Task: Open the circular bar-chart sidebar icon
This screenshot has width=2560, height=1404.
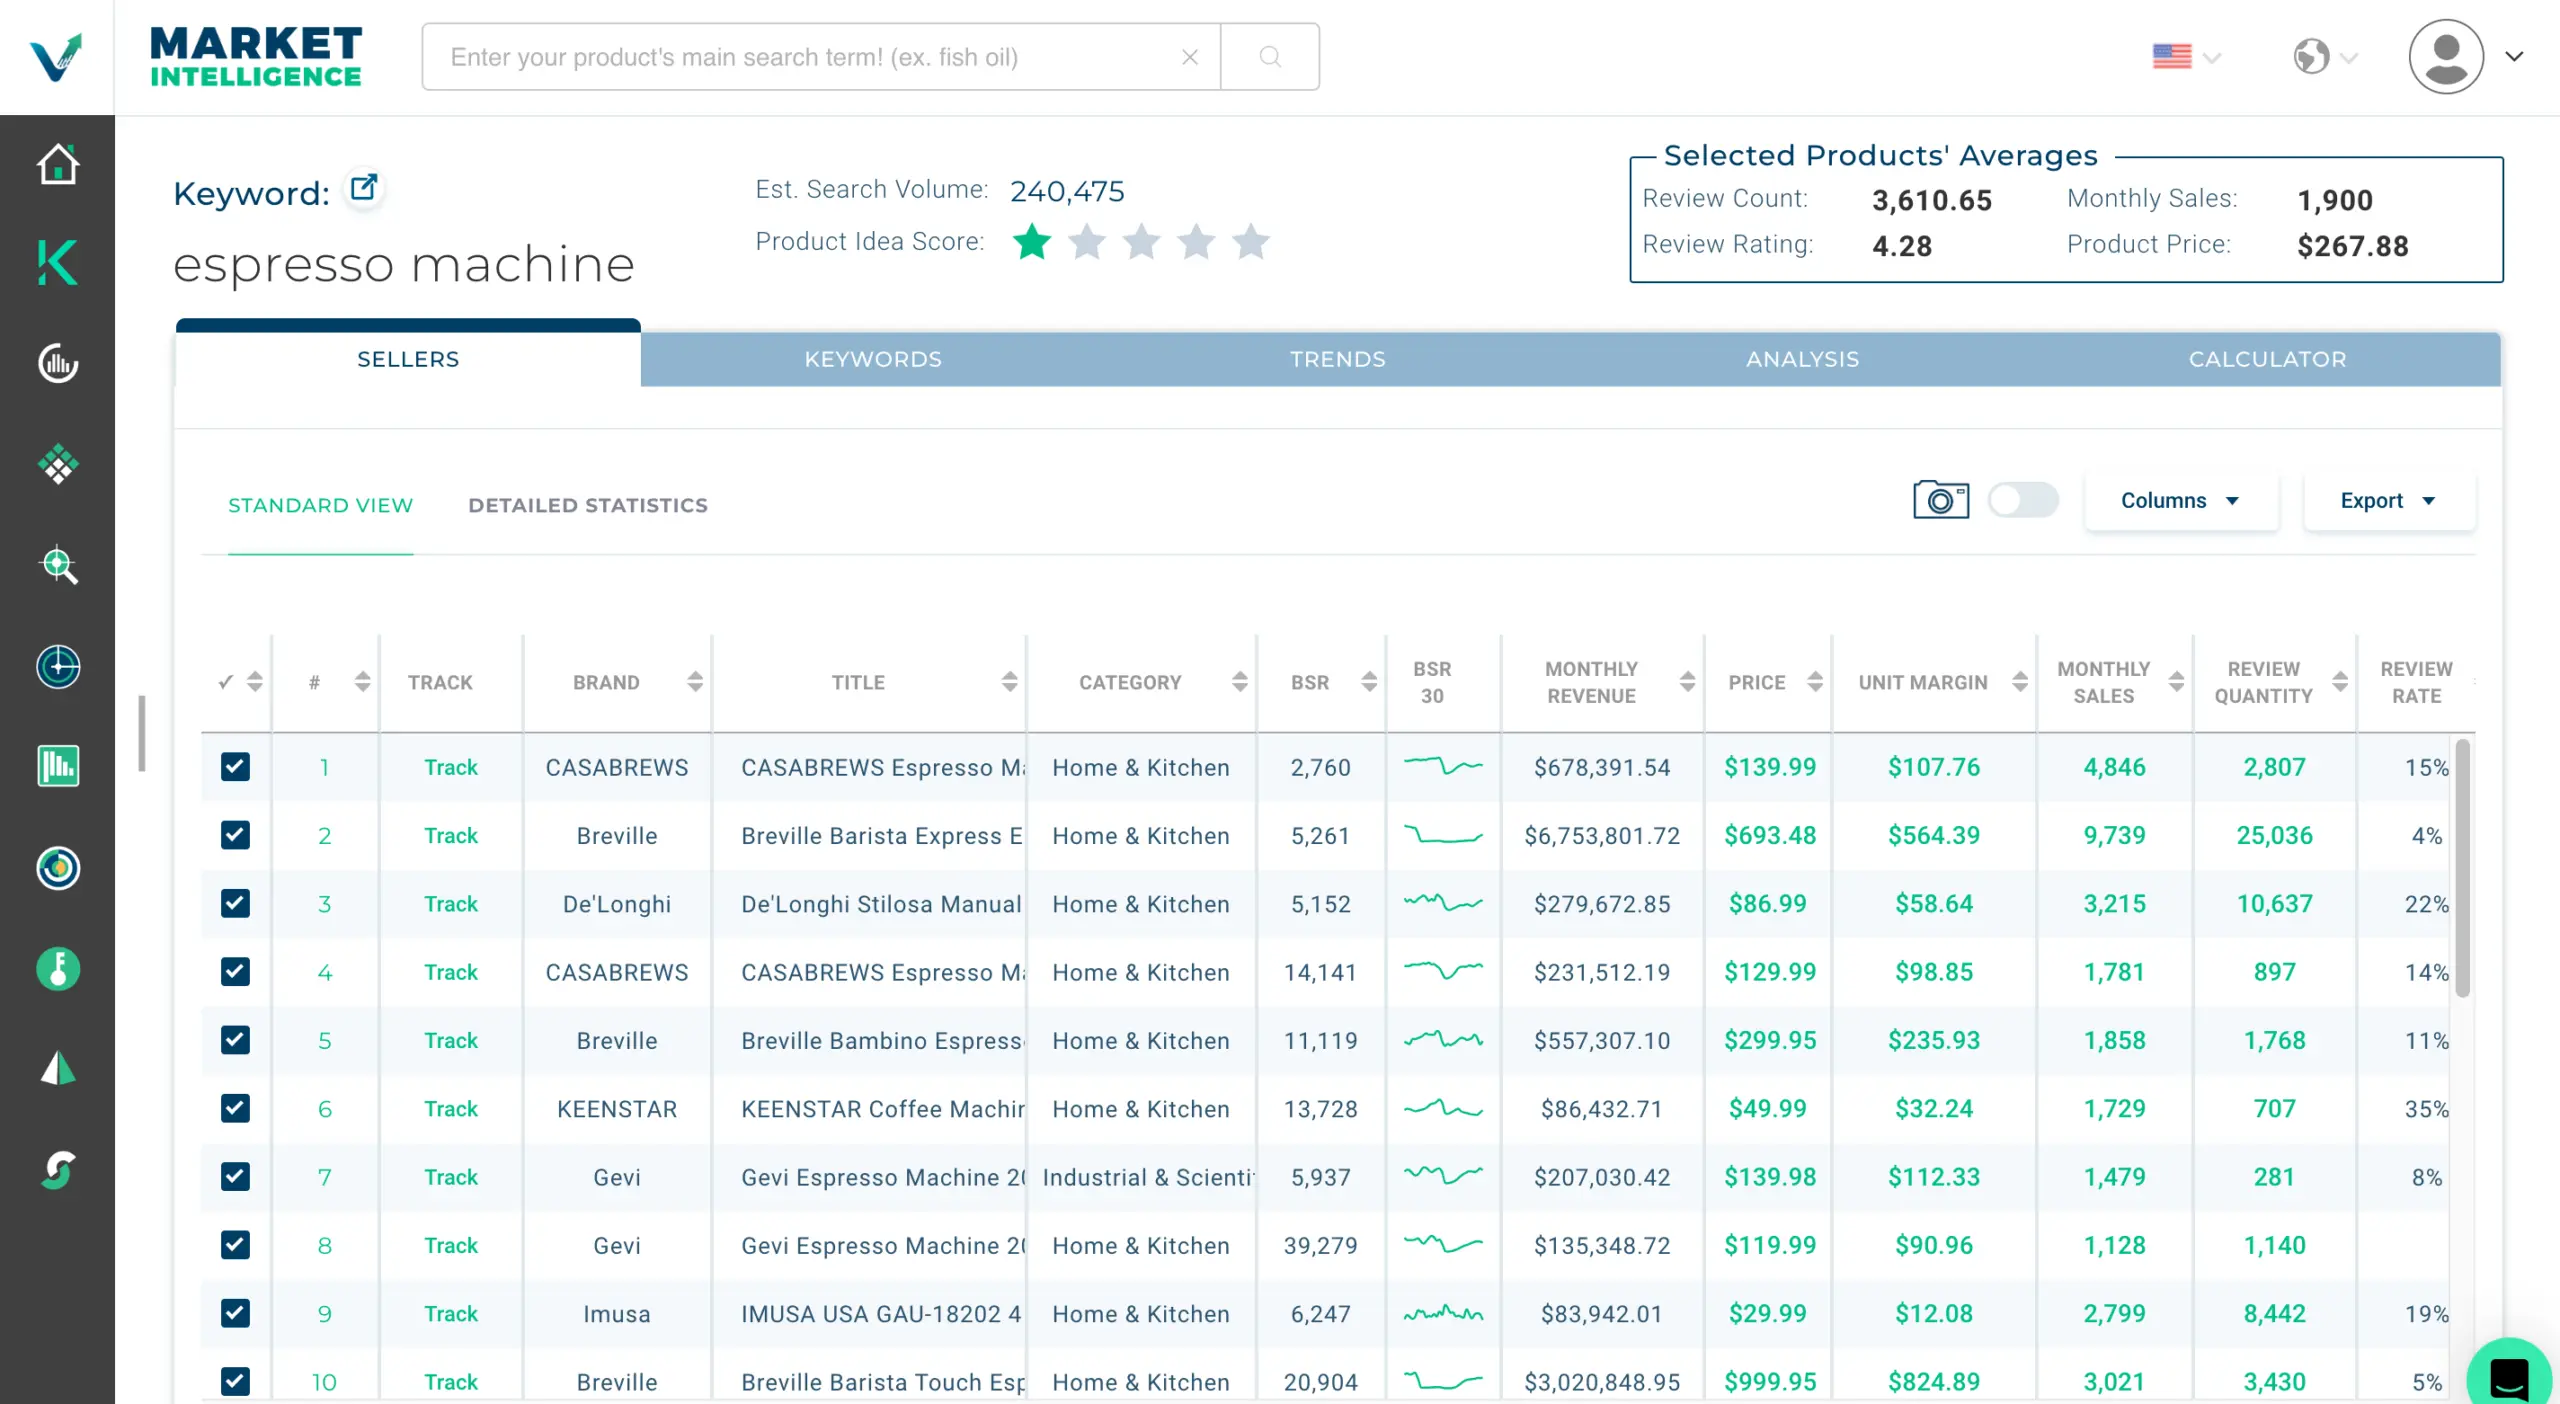Action: pyautogui.click(x=58, y=363)
